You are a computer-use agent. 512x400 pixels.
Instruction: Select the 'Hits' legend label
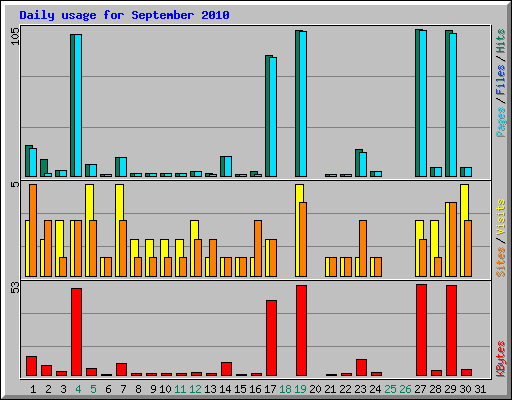501,41
